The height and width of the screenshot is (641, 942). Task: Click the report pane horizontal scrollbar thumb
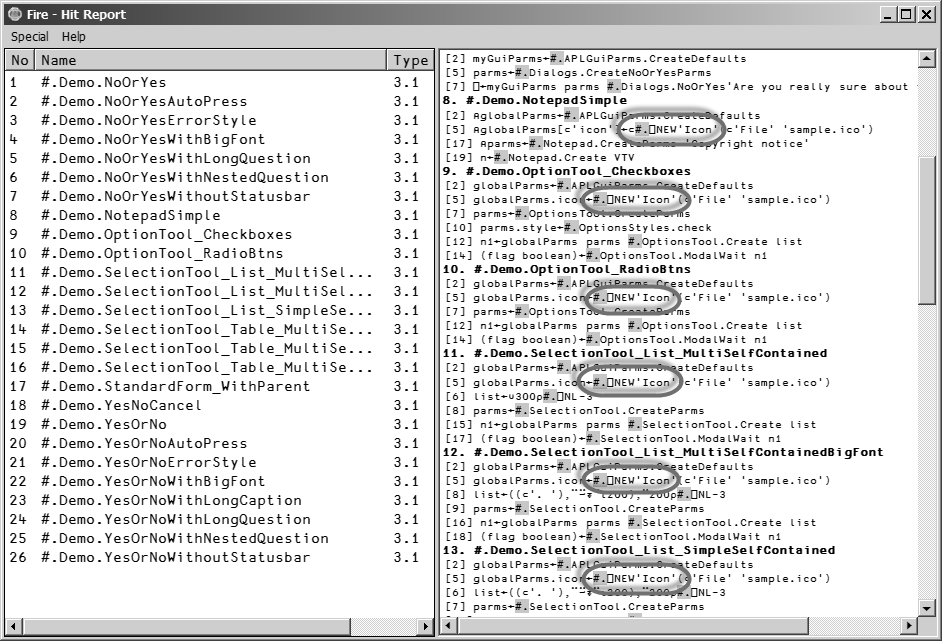click(632, 626)
